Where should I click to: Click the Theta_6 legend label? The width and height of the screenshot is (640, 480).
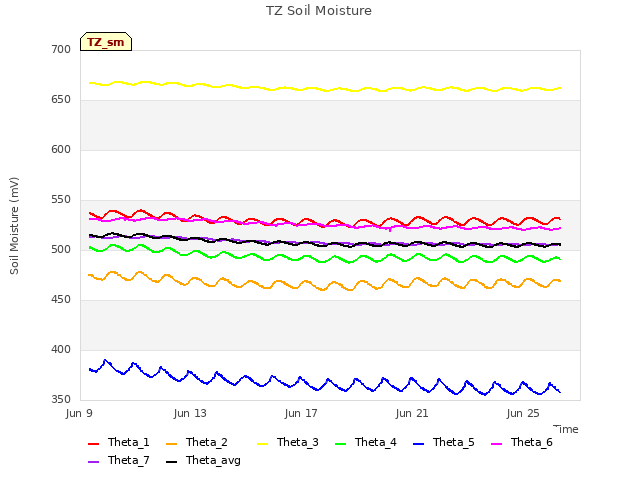[531, 442]
